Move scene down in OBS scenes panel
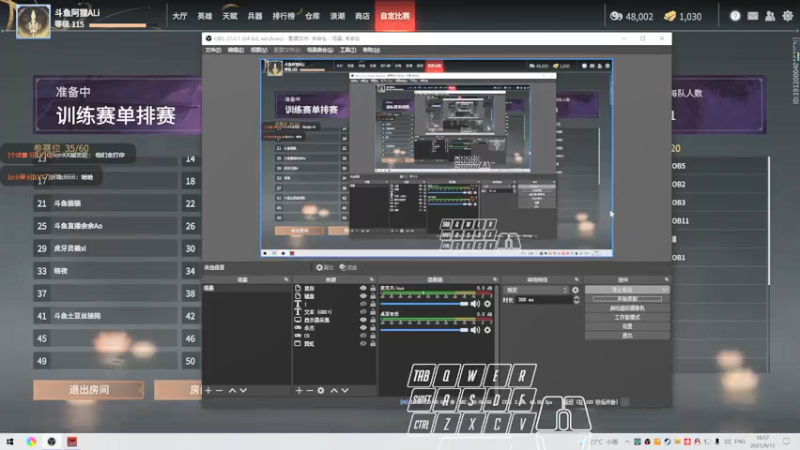800x450 pixels. (x=243, y=390)
